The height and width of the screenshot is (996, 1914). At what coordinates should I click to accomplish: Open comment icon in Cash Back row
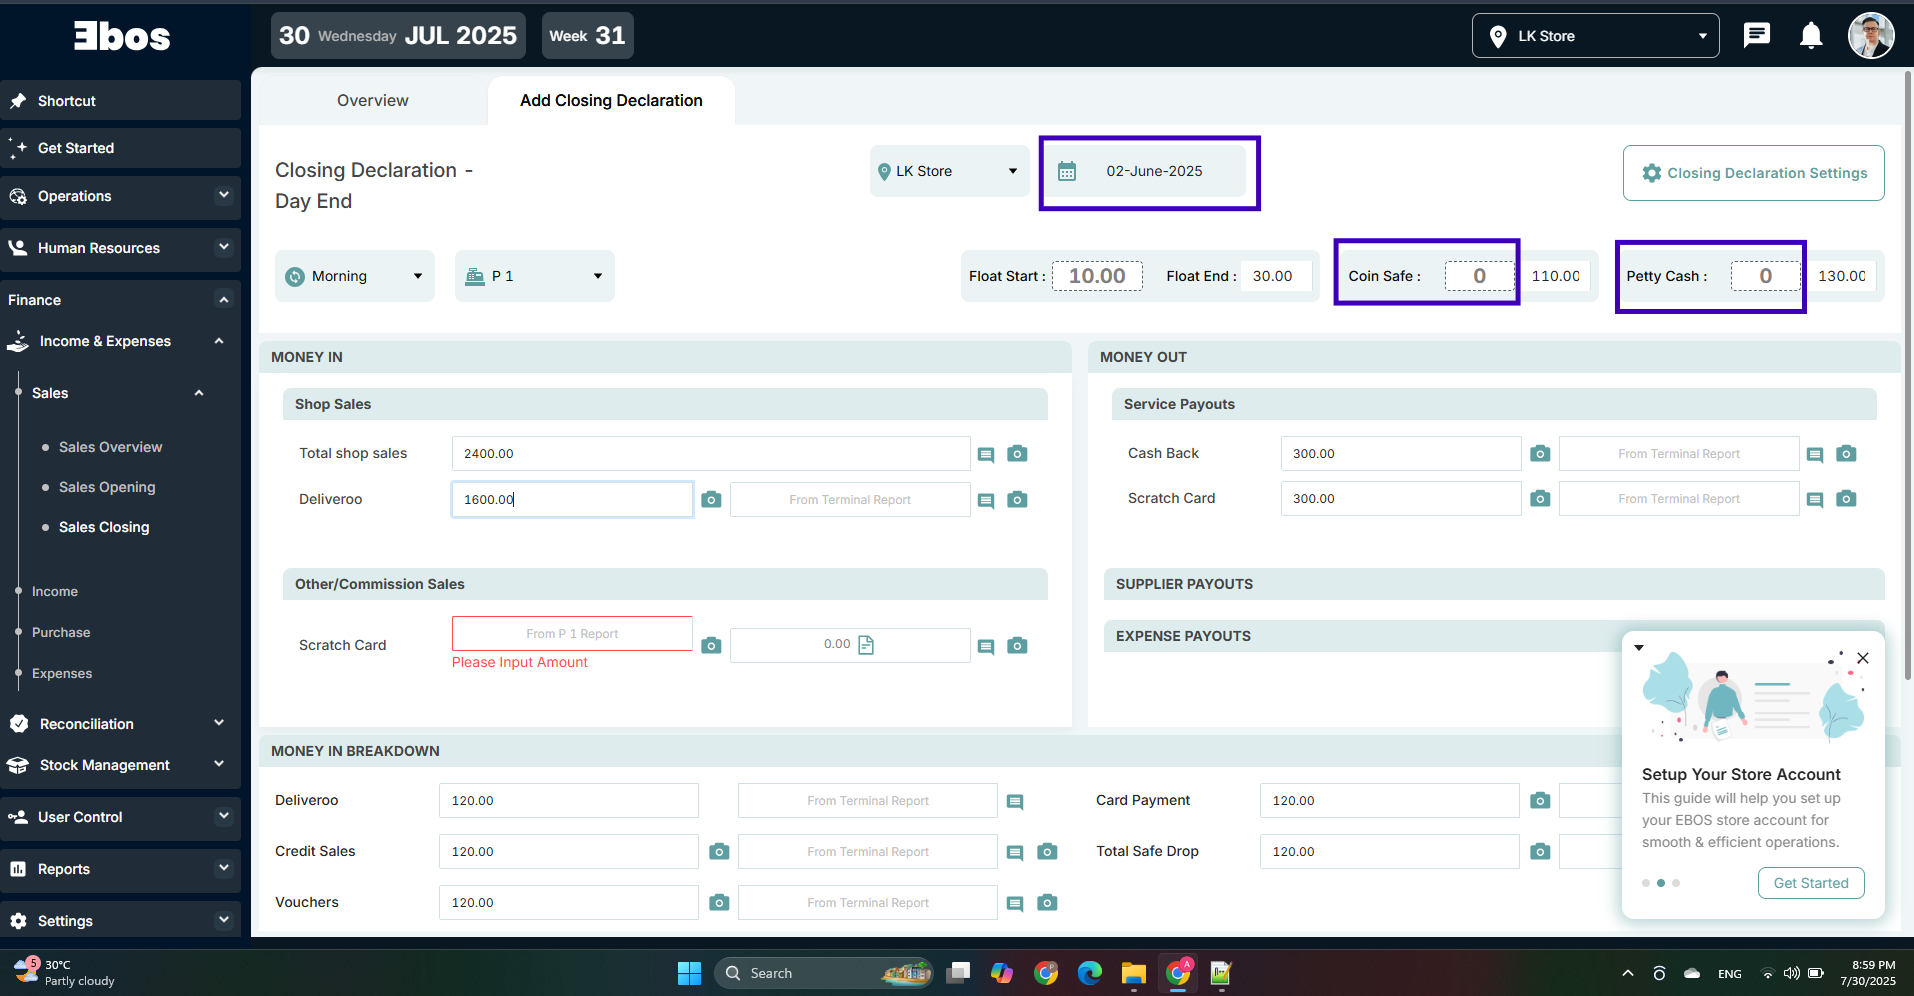click(x=1815, y=455)
